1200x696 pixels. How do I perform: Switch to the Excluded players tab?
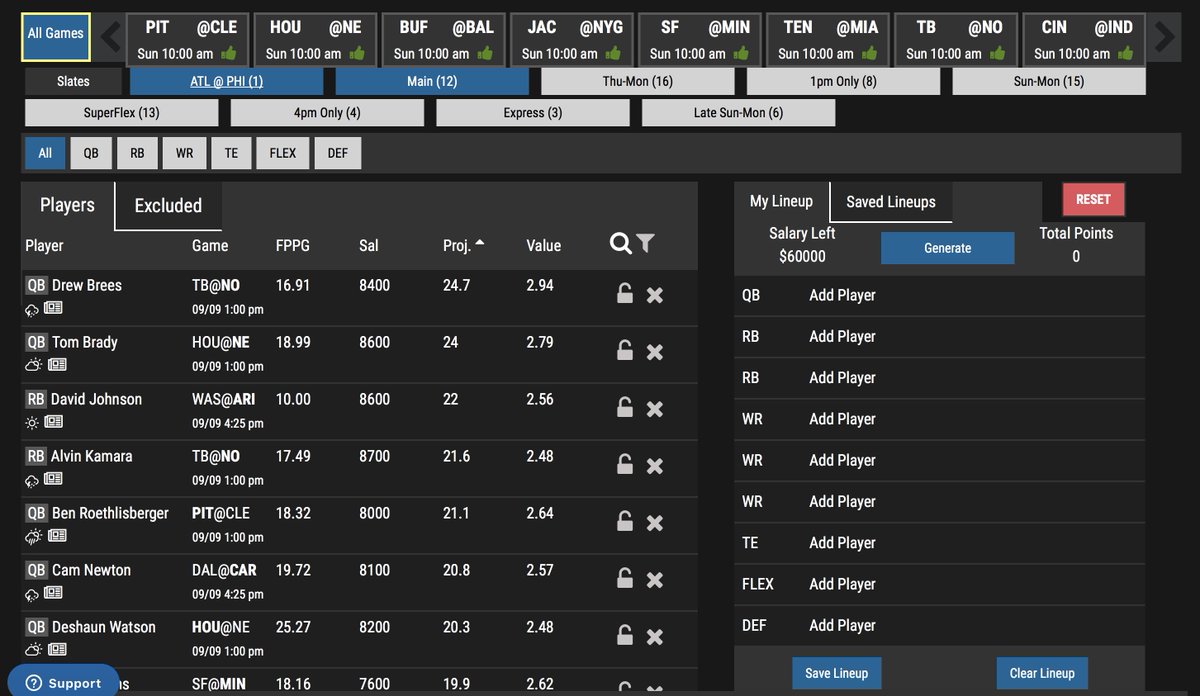[168, 206]
